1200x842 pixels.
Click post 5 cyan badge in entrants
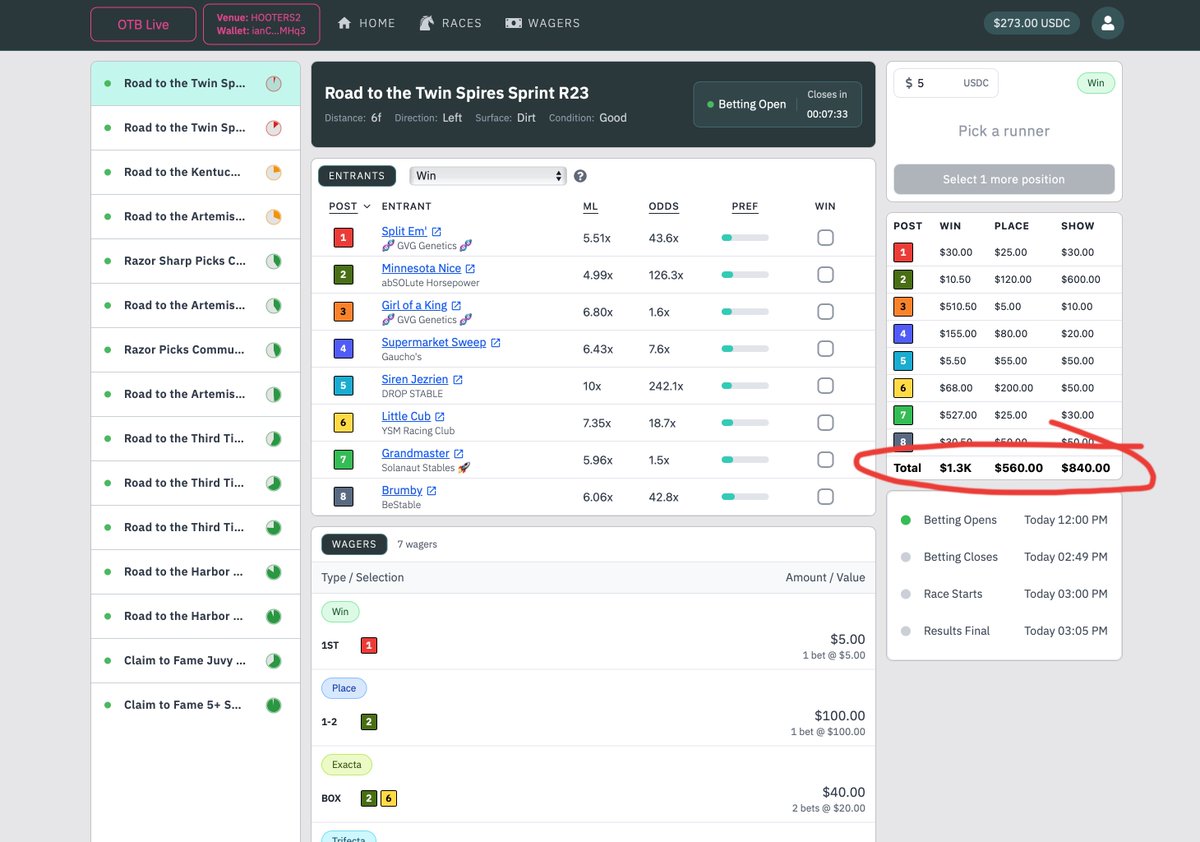click(x=343, y=386)
